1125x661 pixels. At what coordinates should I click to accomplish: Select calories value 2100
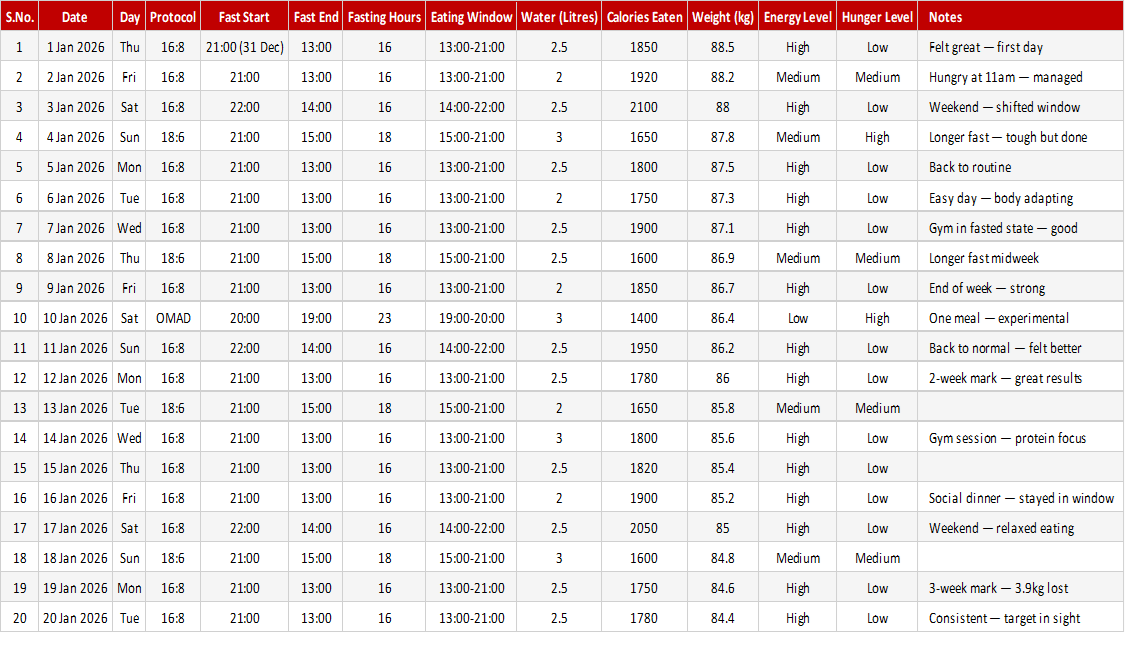644,108
